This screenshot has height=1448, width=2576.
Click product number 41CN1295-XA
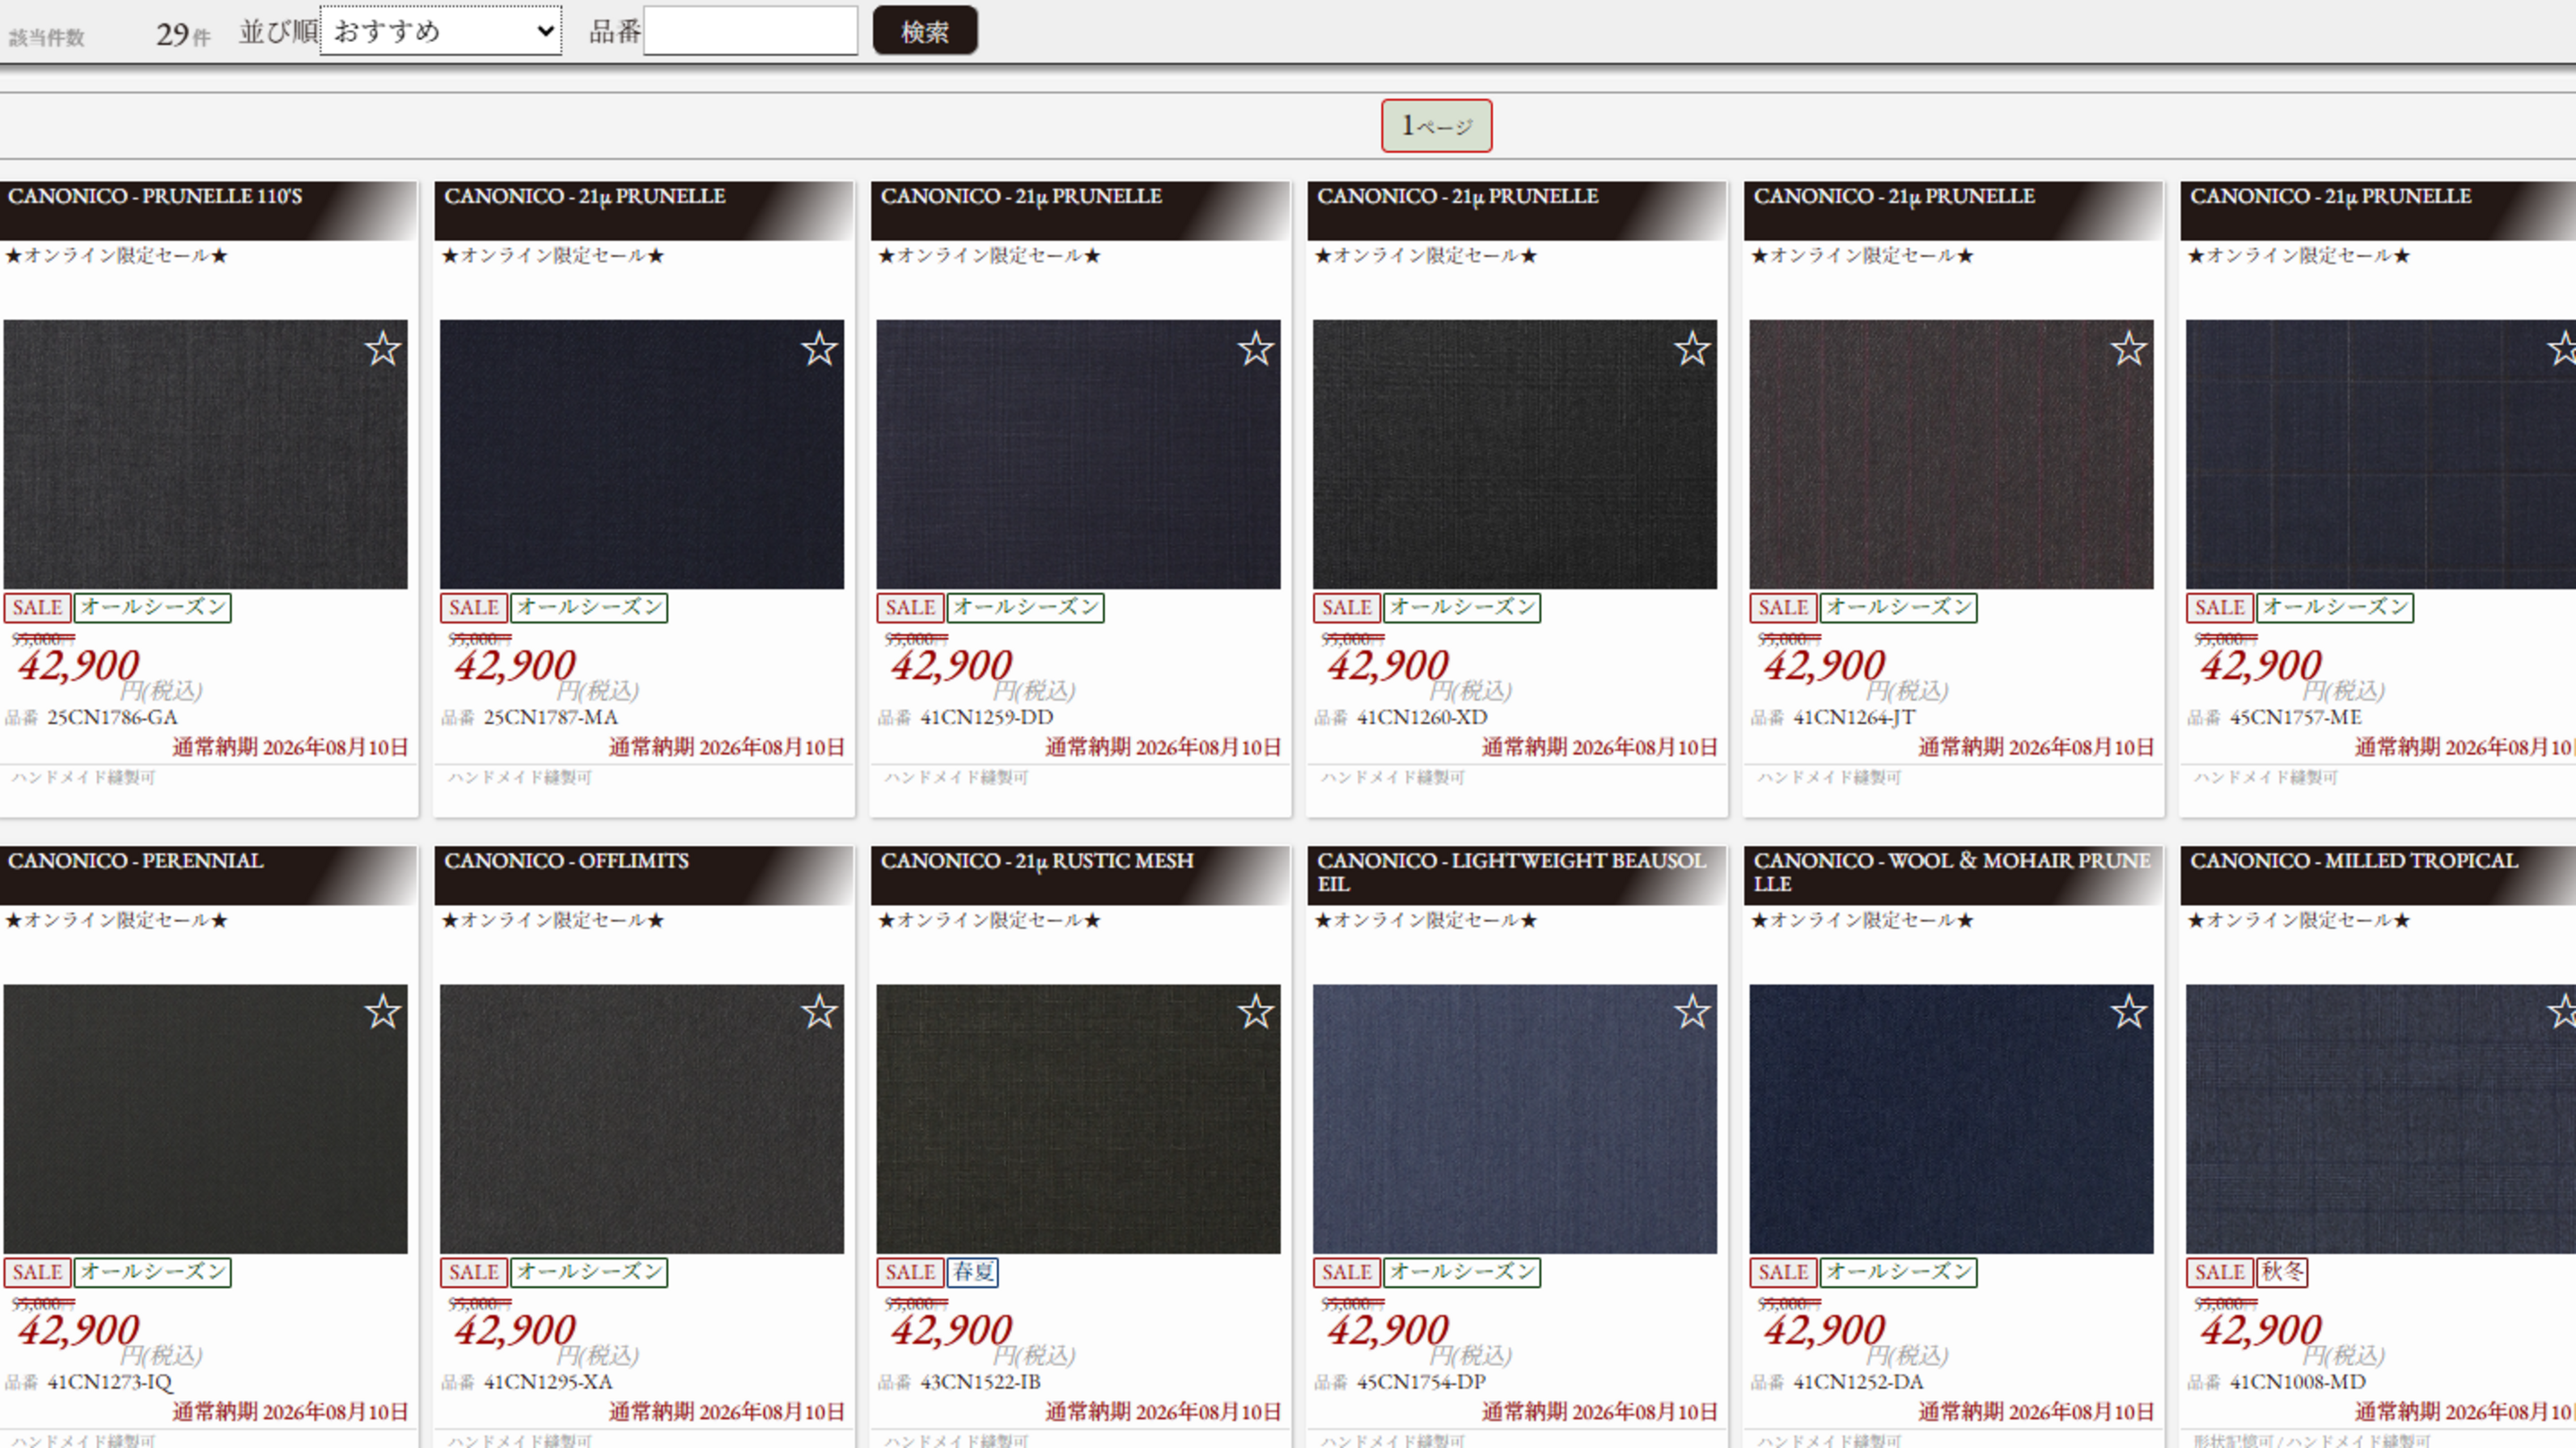point(548,1382)
